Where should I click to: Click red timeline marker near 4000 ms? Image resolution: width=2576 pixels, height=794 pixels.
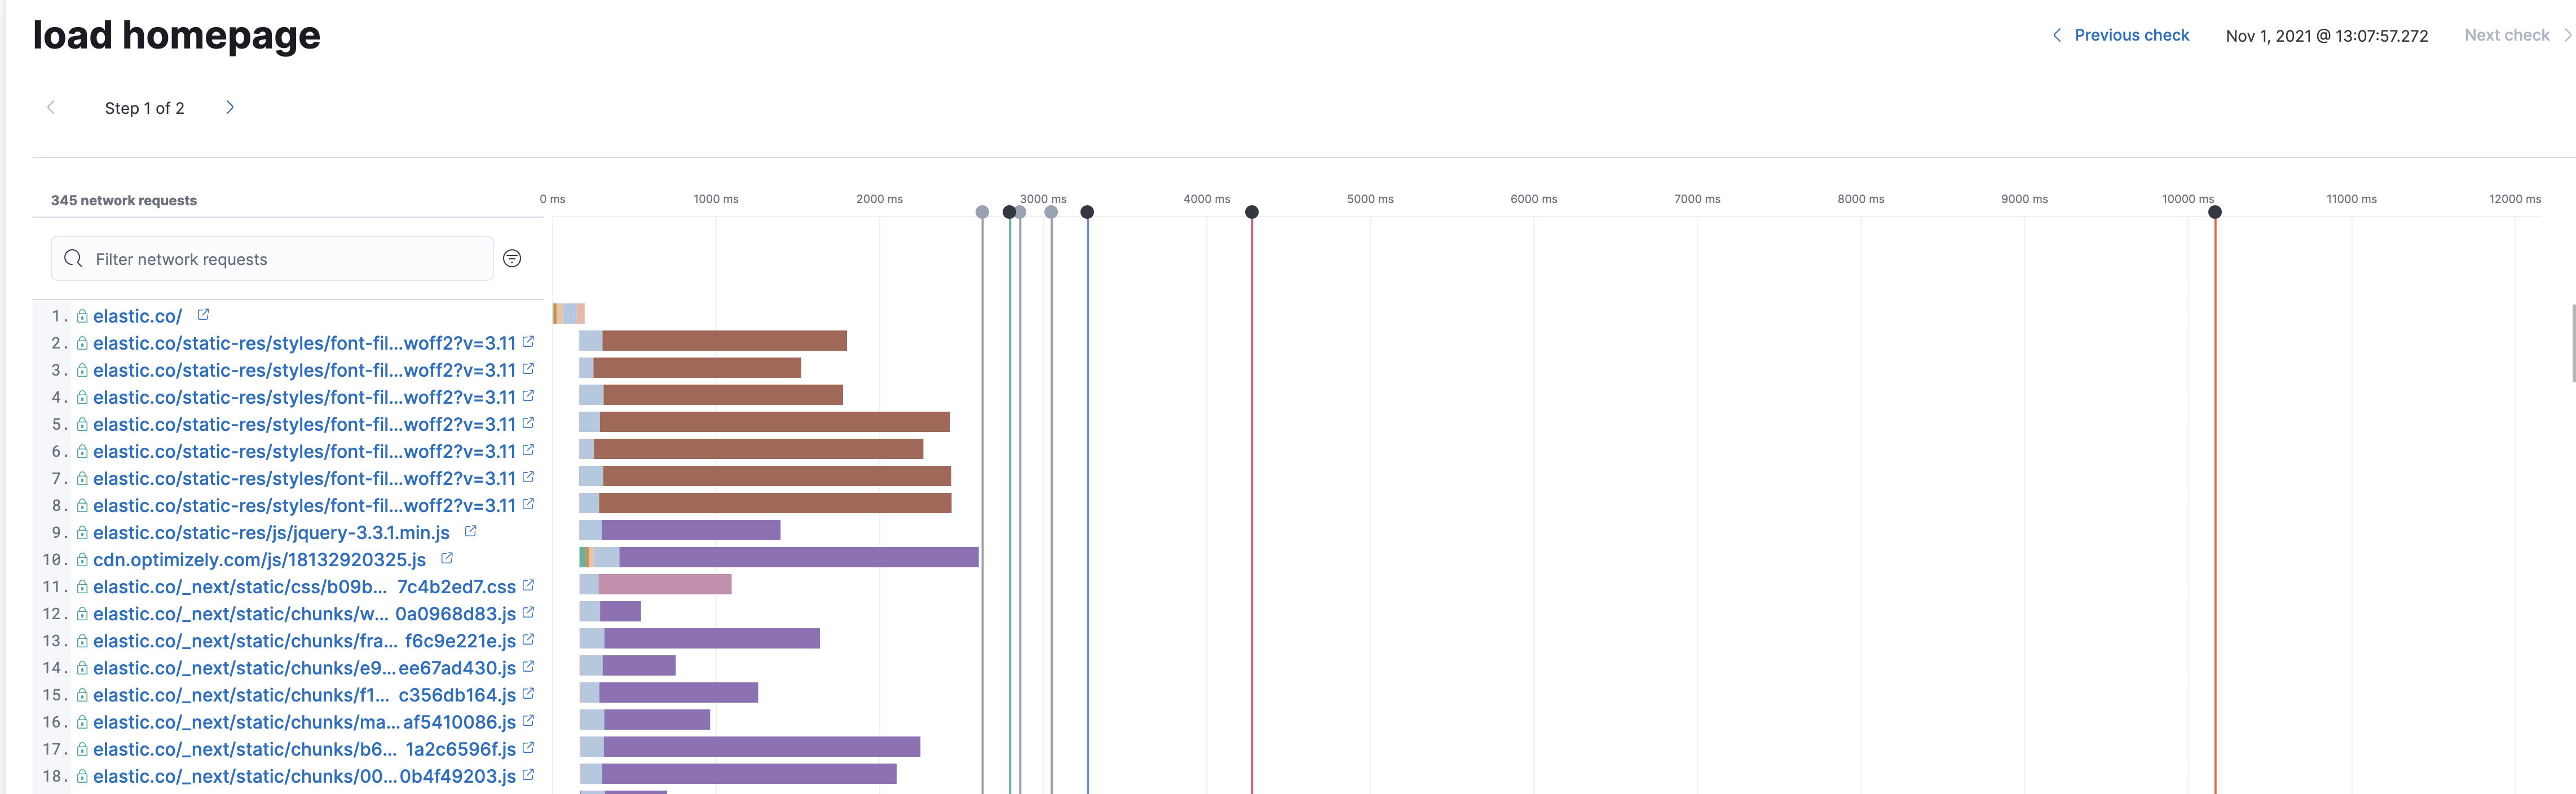(x=1252, y=212)
